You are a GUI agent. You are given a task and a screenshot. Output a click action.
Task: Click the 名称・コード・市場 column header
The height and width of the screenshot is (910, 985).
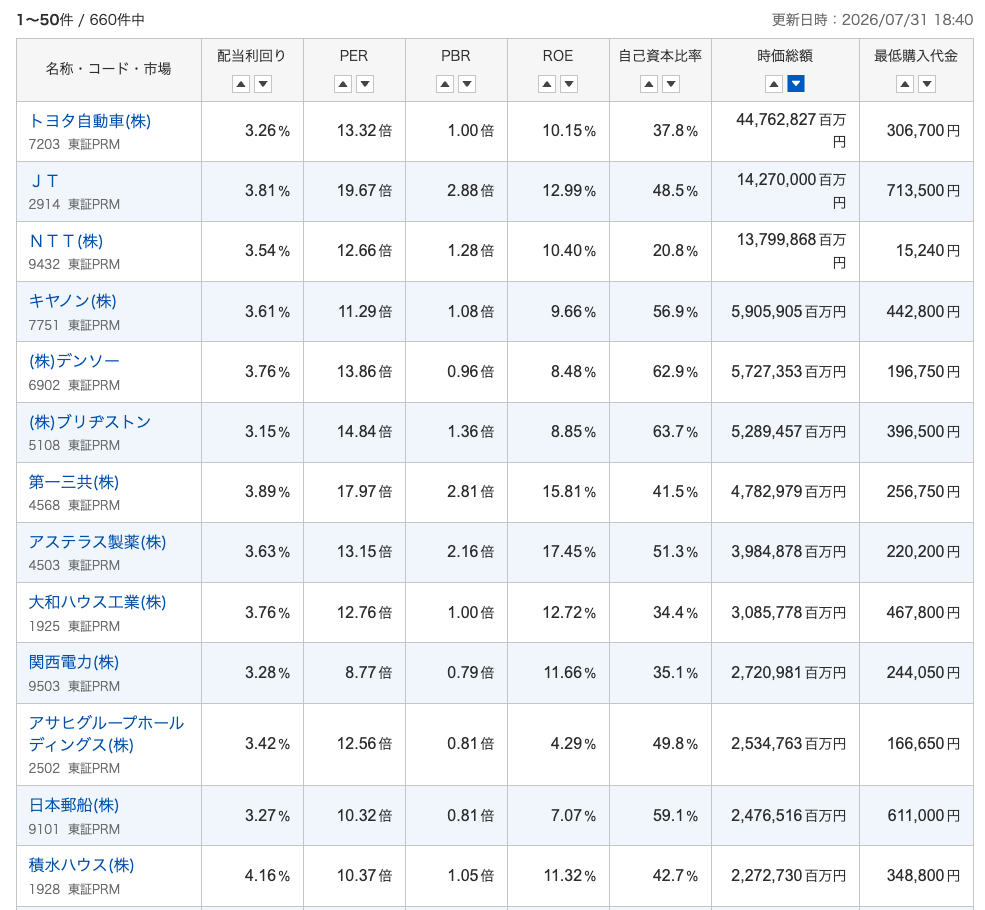109,69
